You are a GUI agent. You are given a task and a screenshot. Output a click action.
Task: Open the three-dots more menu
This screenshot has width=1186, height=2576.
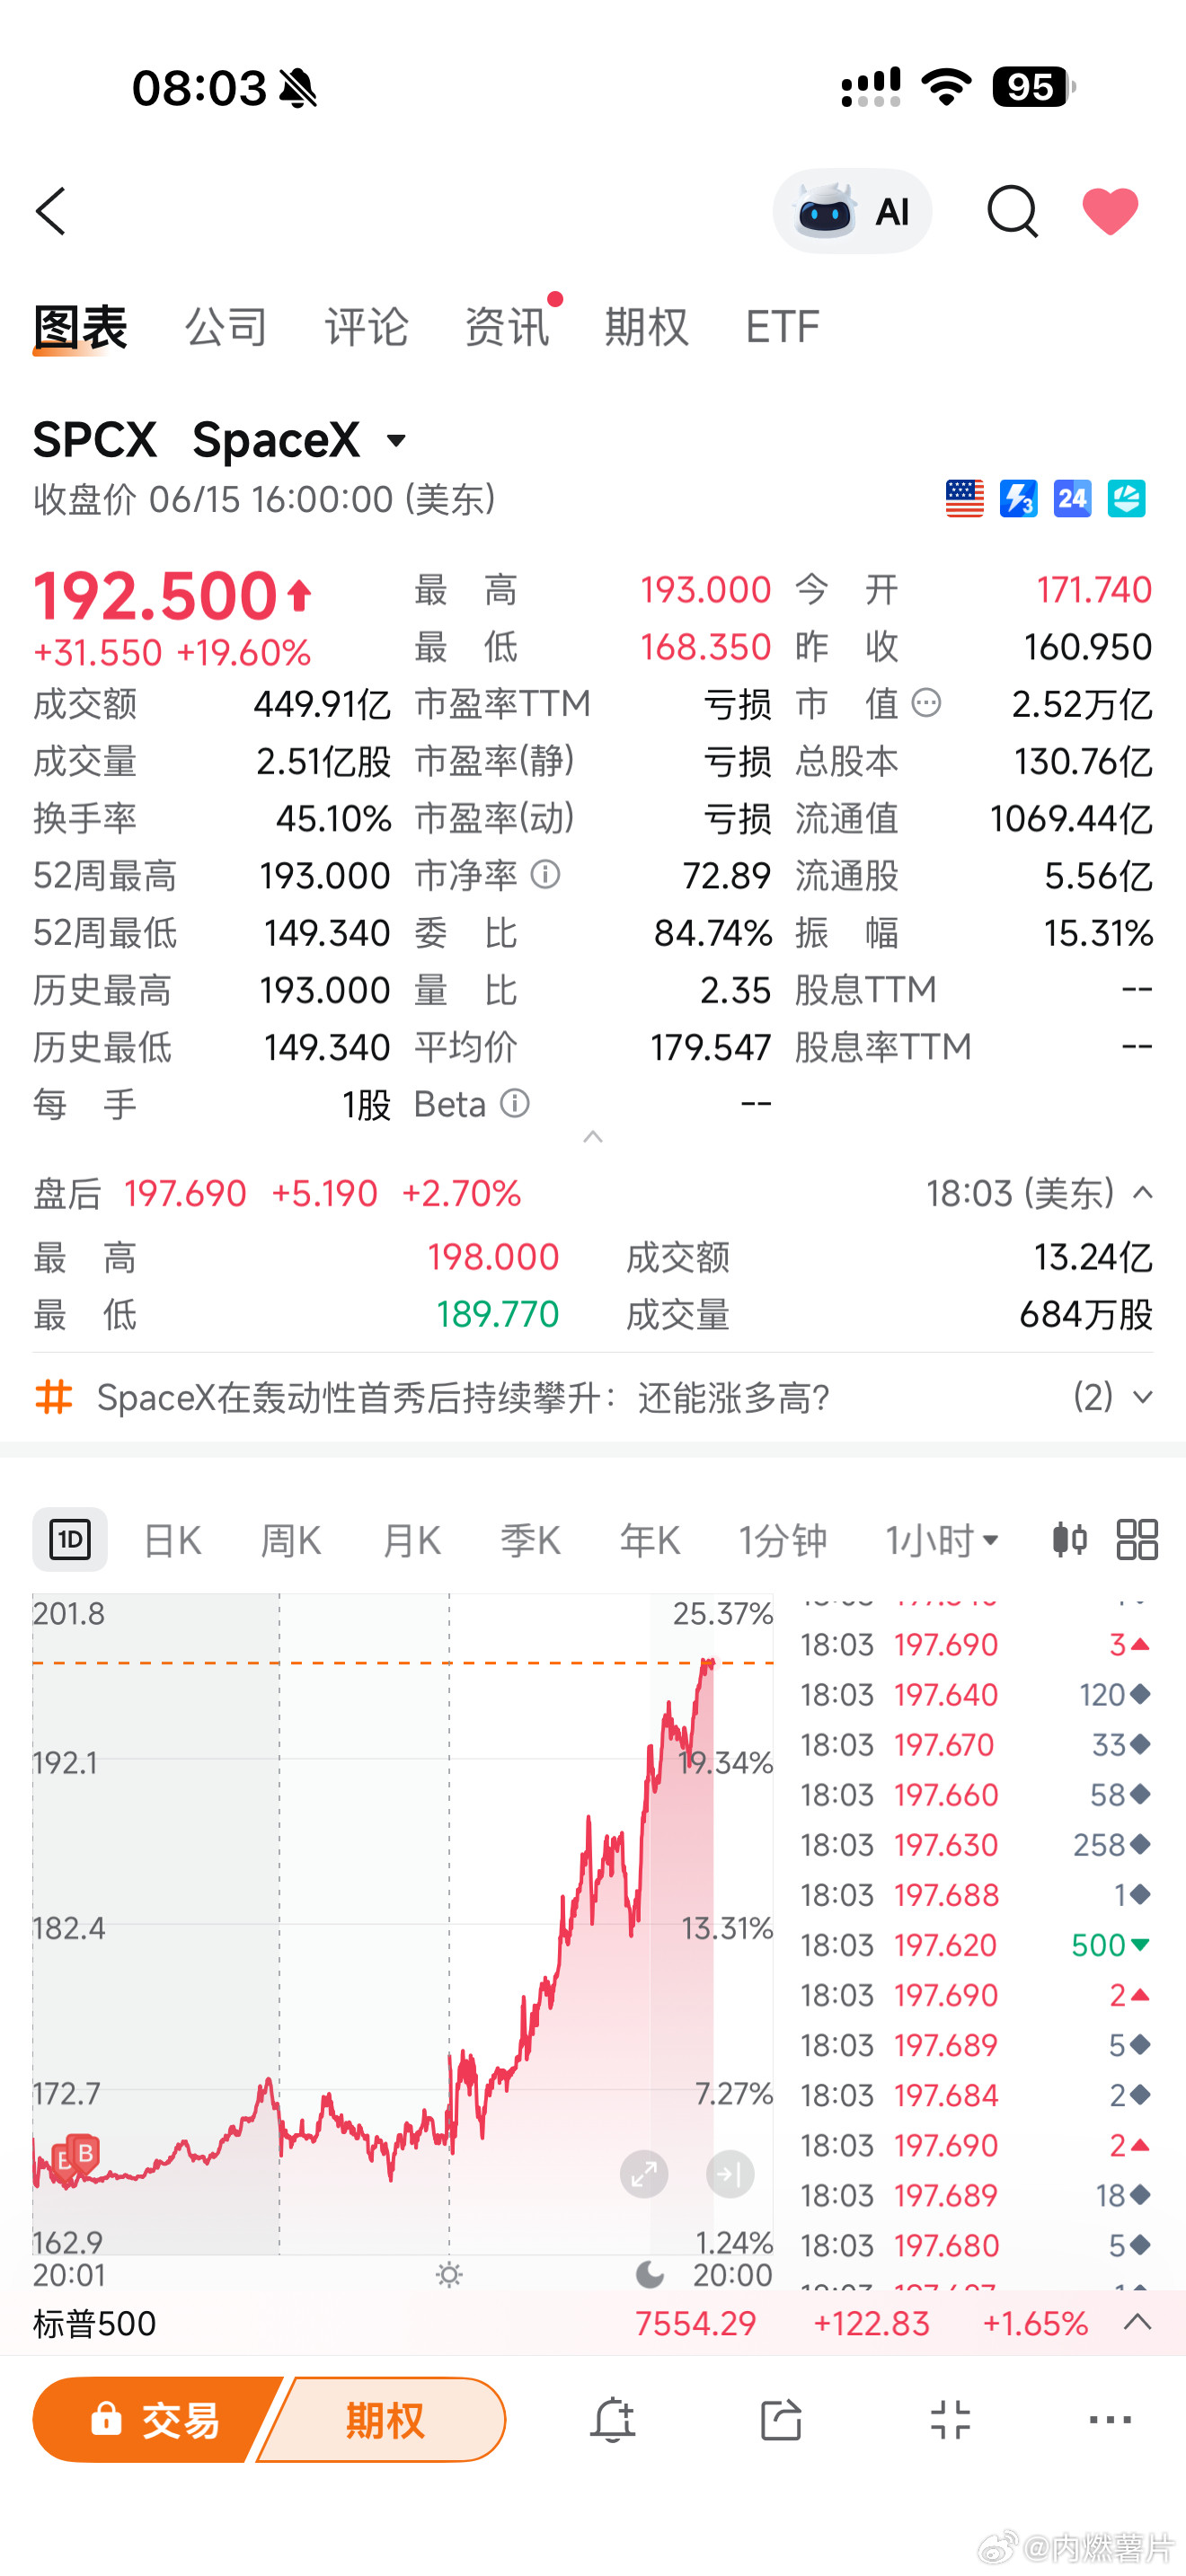pyautogui.click(x=1110, y=2420)
